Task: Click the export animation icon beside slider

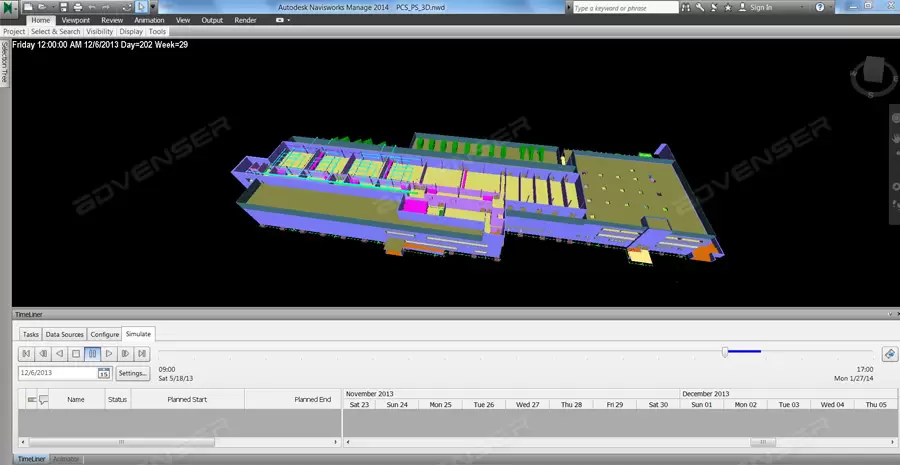Action: click(890, 354)
